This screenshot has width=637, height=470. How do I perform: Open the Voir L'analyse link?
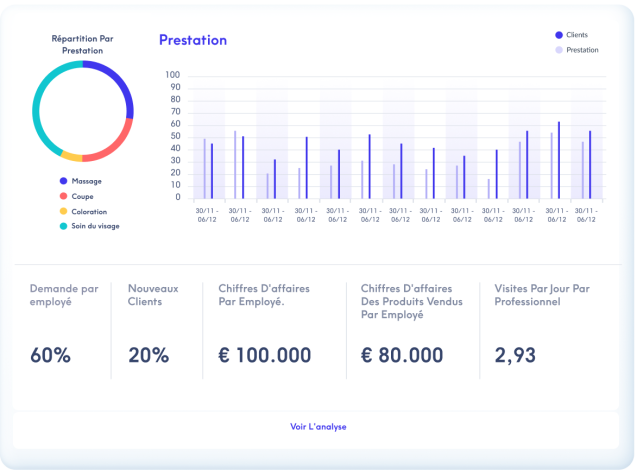point(318,426)
